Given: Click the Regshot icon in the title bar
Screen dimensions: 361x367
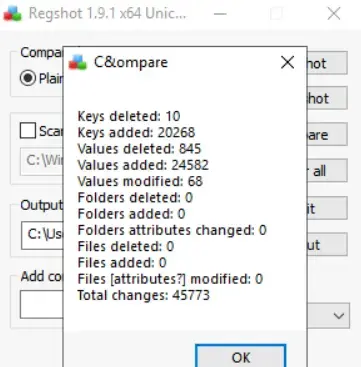Looking at the screenshot, I should click(12, 14).
